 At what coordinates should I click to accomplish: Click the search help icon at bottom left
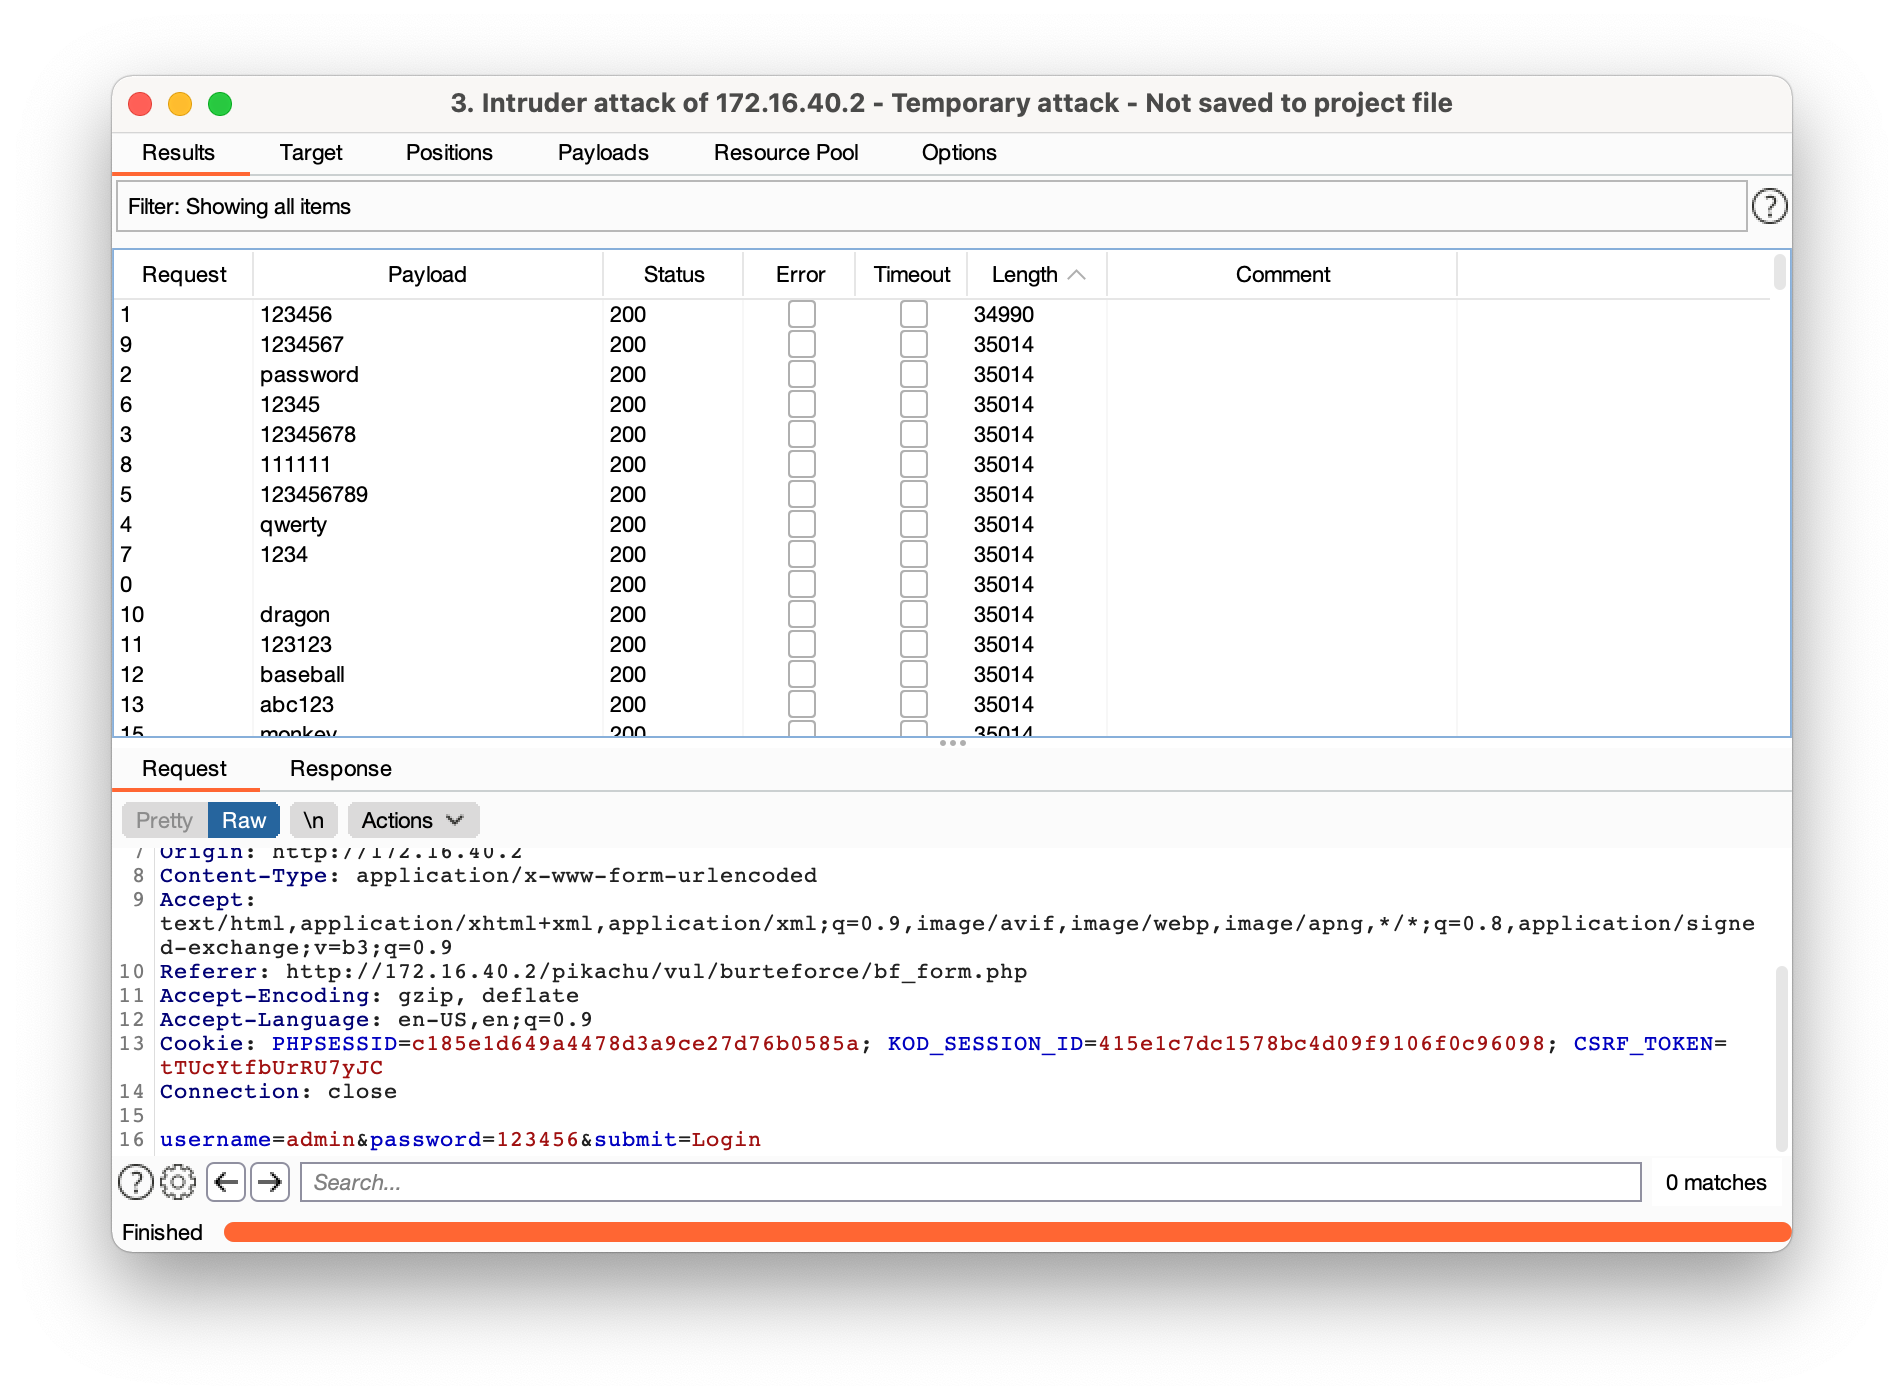tap(136, 1182)
